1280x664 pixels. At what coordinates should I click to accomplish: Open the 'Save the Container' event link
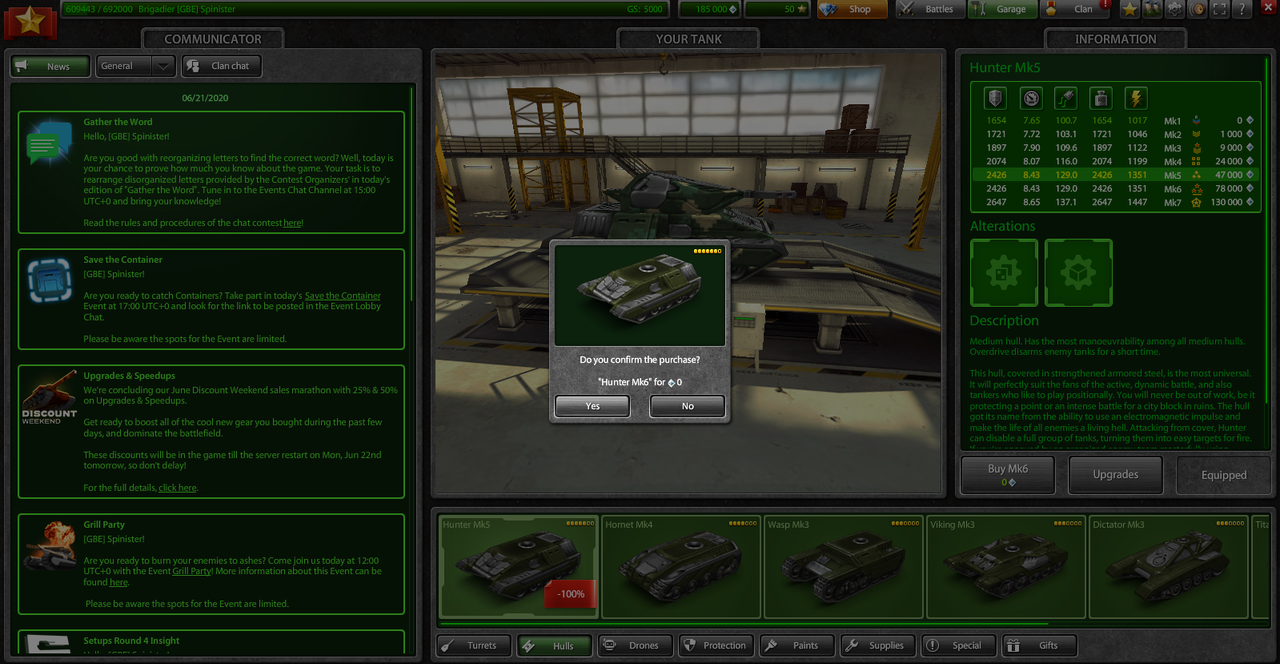point(343,296)
